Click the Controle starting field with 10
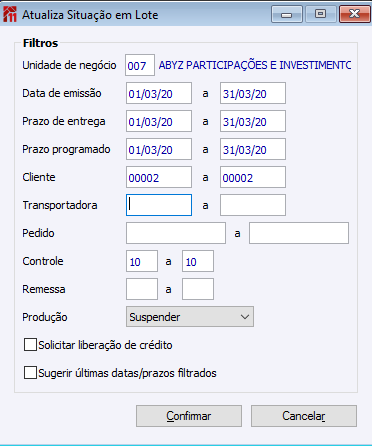This screenshot has height=446, width=372. point(142,261)
